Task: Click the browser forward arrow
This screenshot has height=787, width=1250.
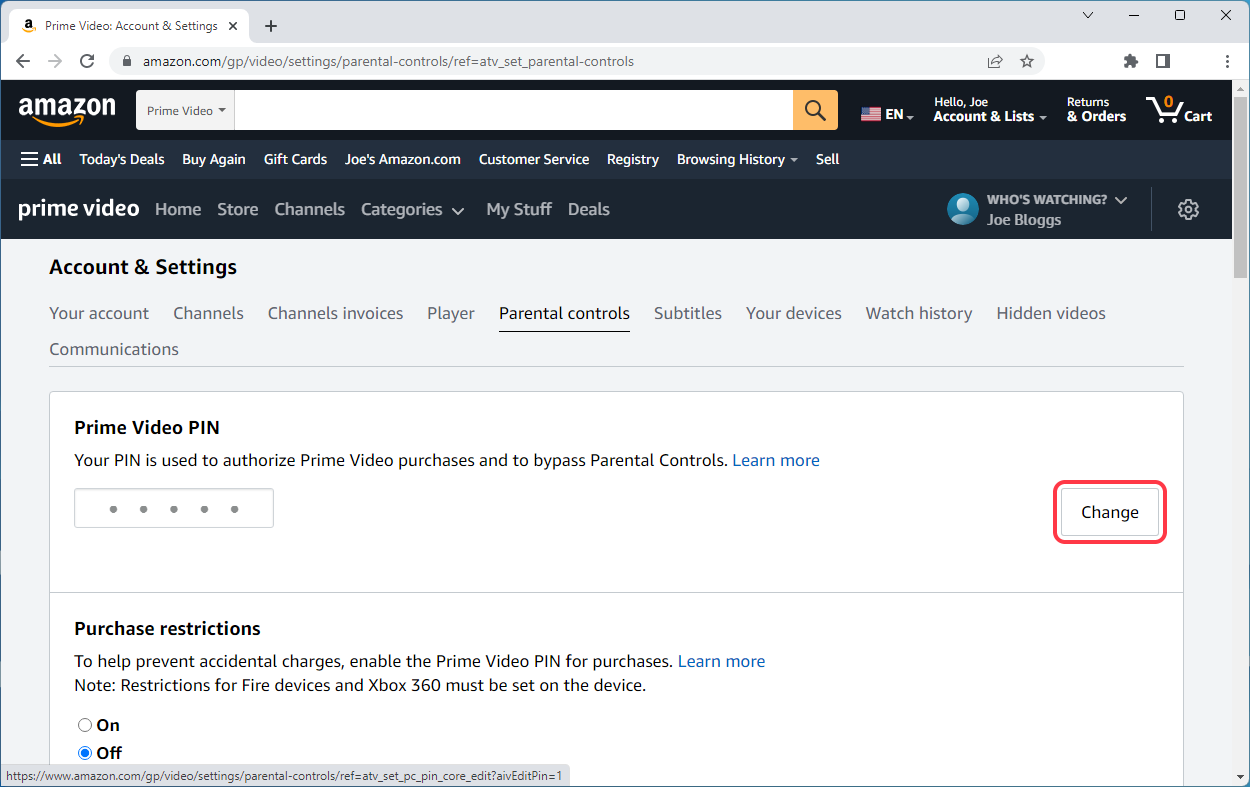Action: (x=55, y=61)
